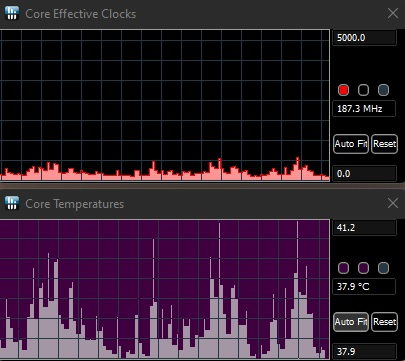
Task: Close the Core Temperatures window
Action: pyautogui.click(x=393, y=203)
